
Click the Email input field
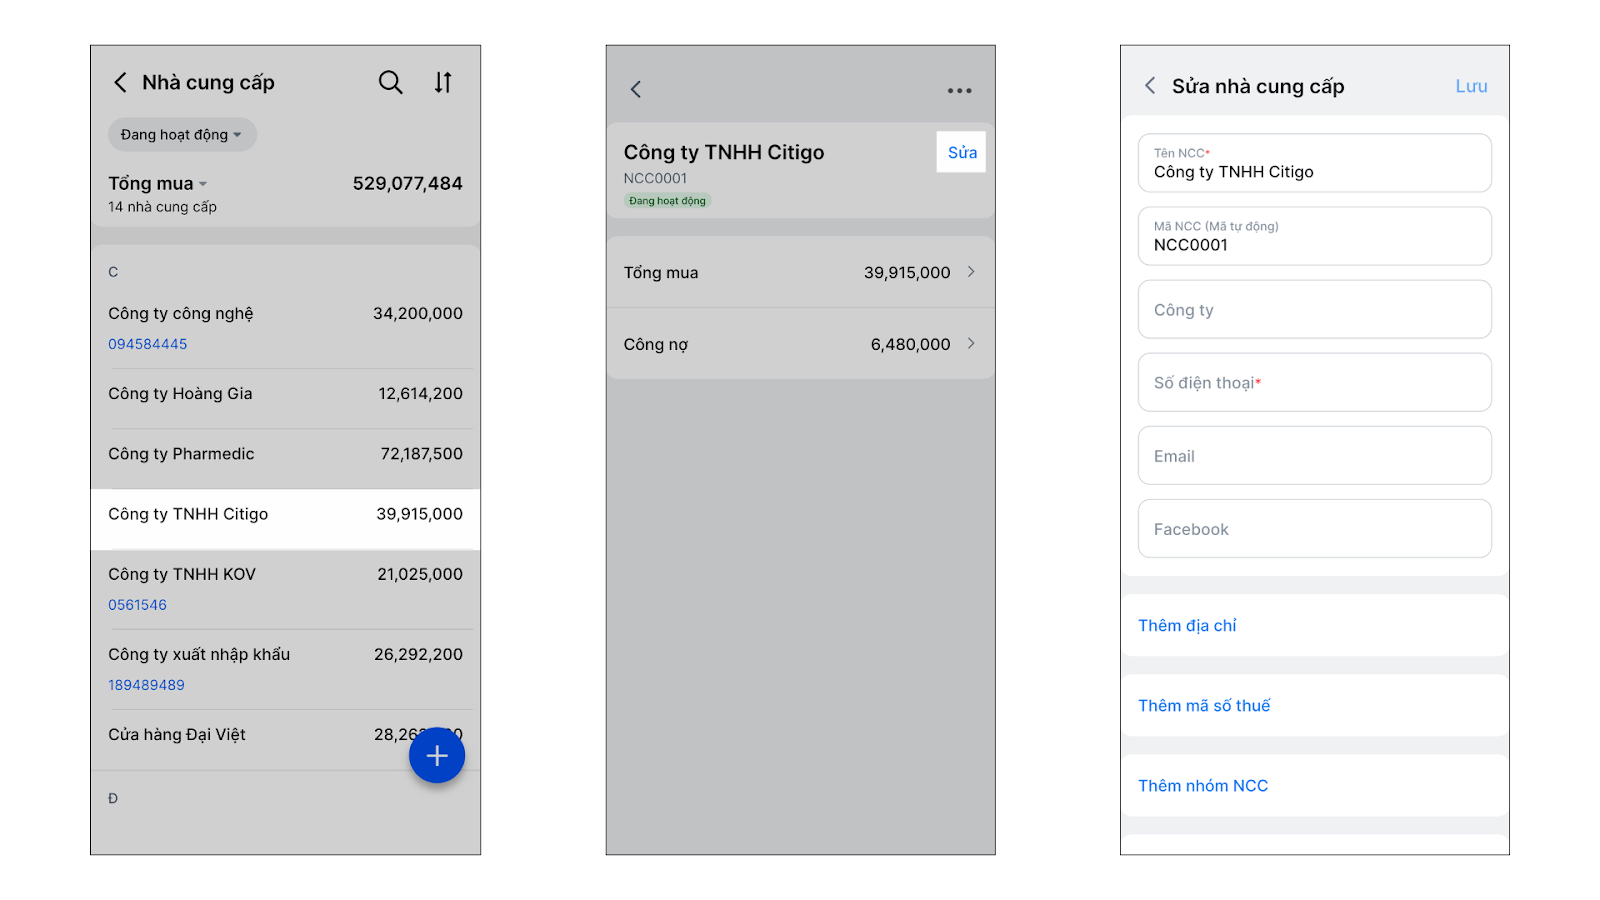click(1314, 456)
